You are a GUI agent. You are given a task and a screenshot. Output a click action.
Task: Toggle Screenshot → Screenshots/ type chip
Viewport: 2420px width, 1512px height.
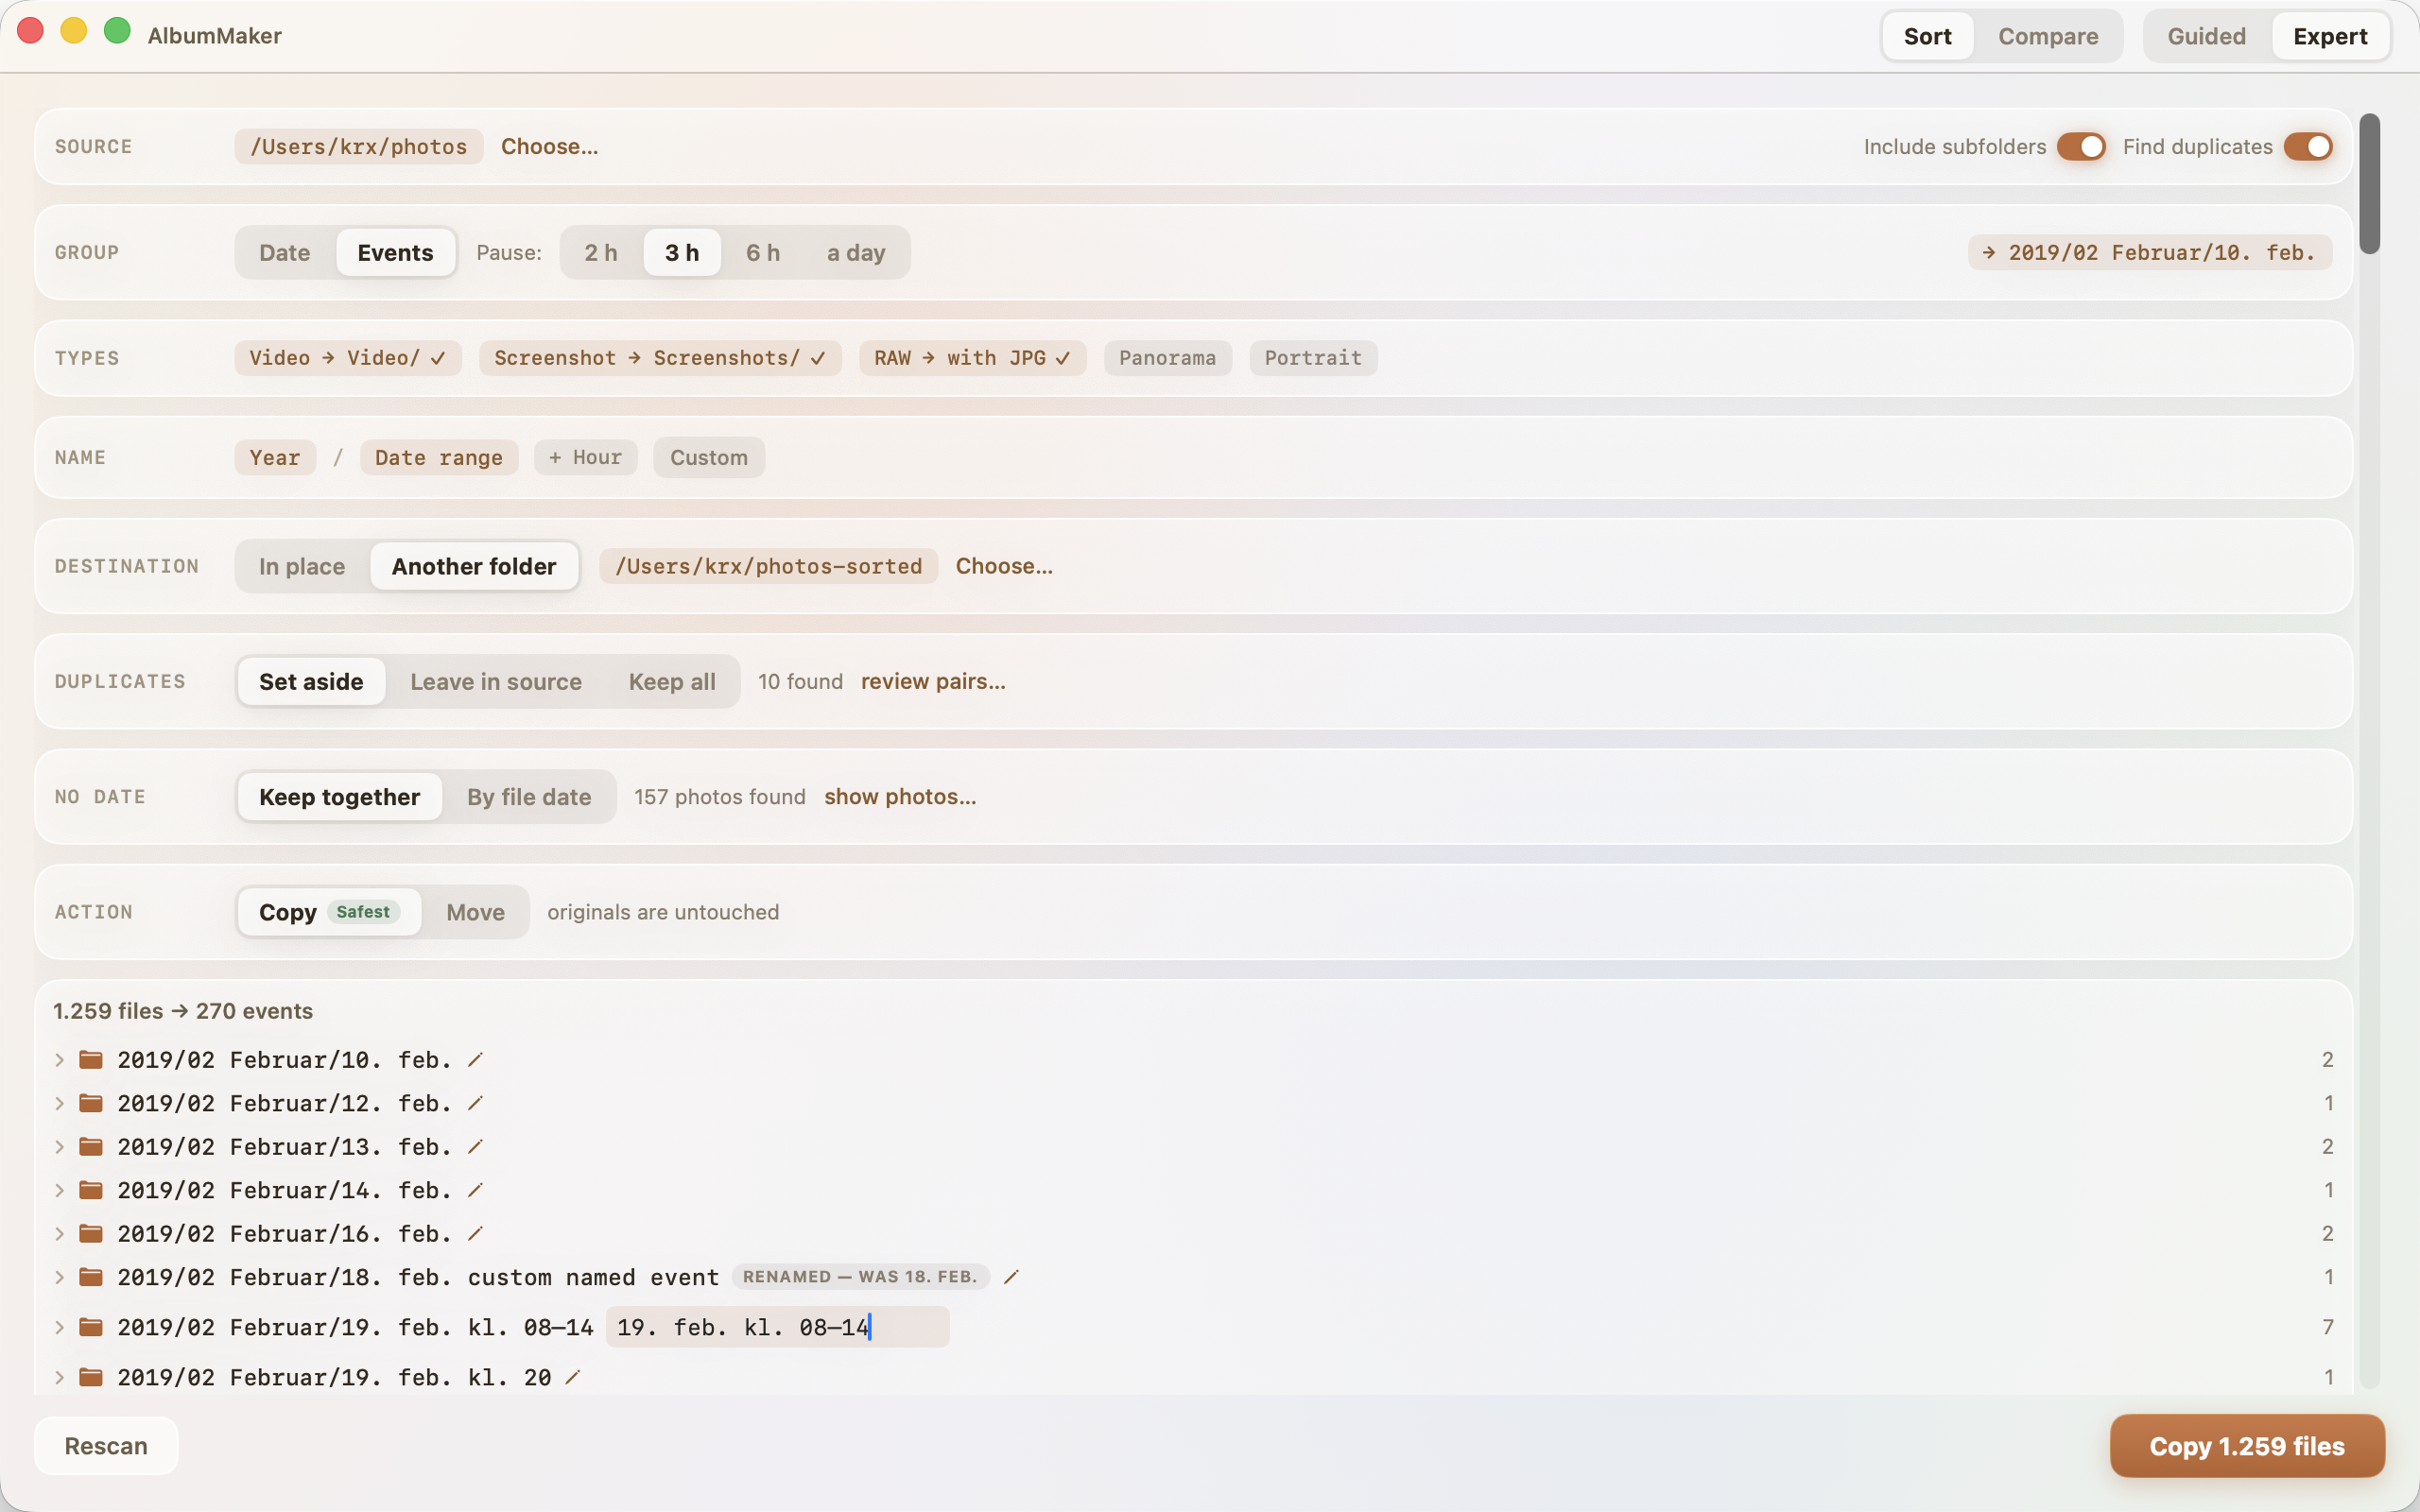point(660,358)
